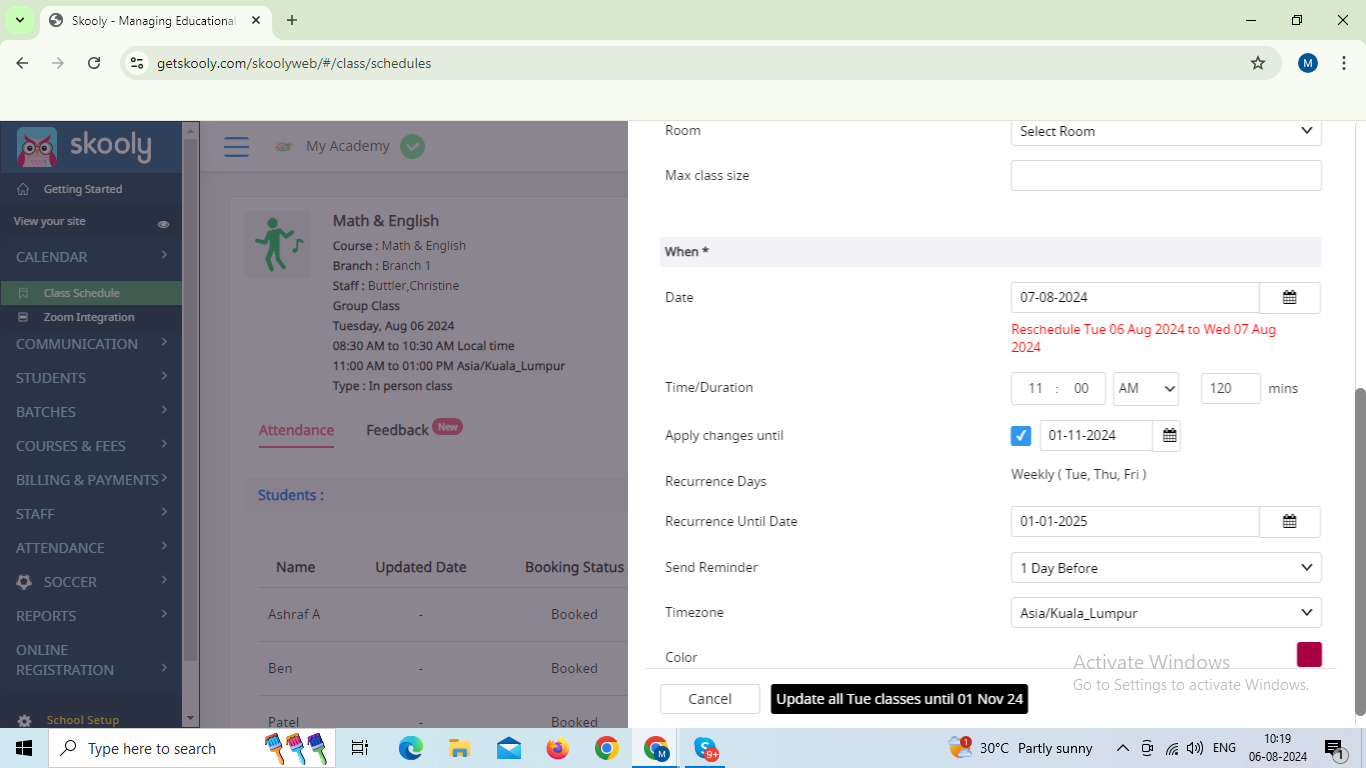1366x768 pixels.
Task: Open the notifications center icon
Action: pos(1333,748)
